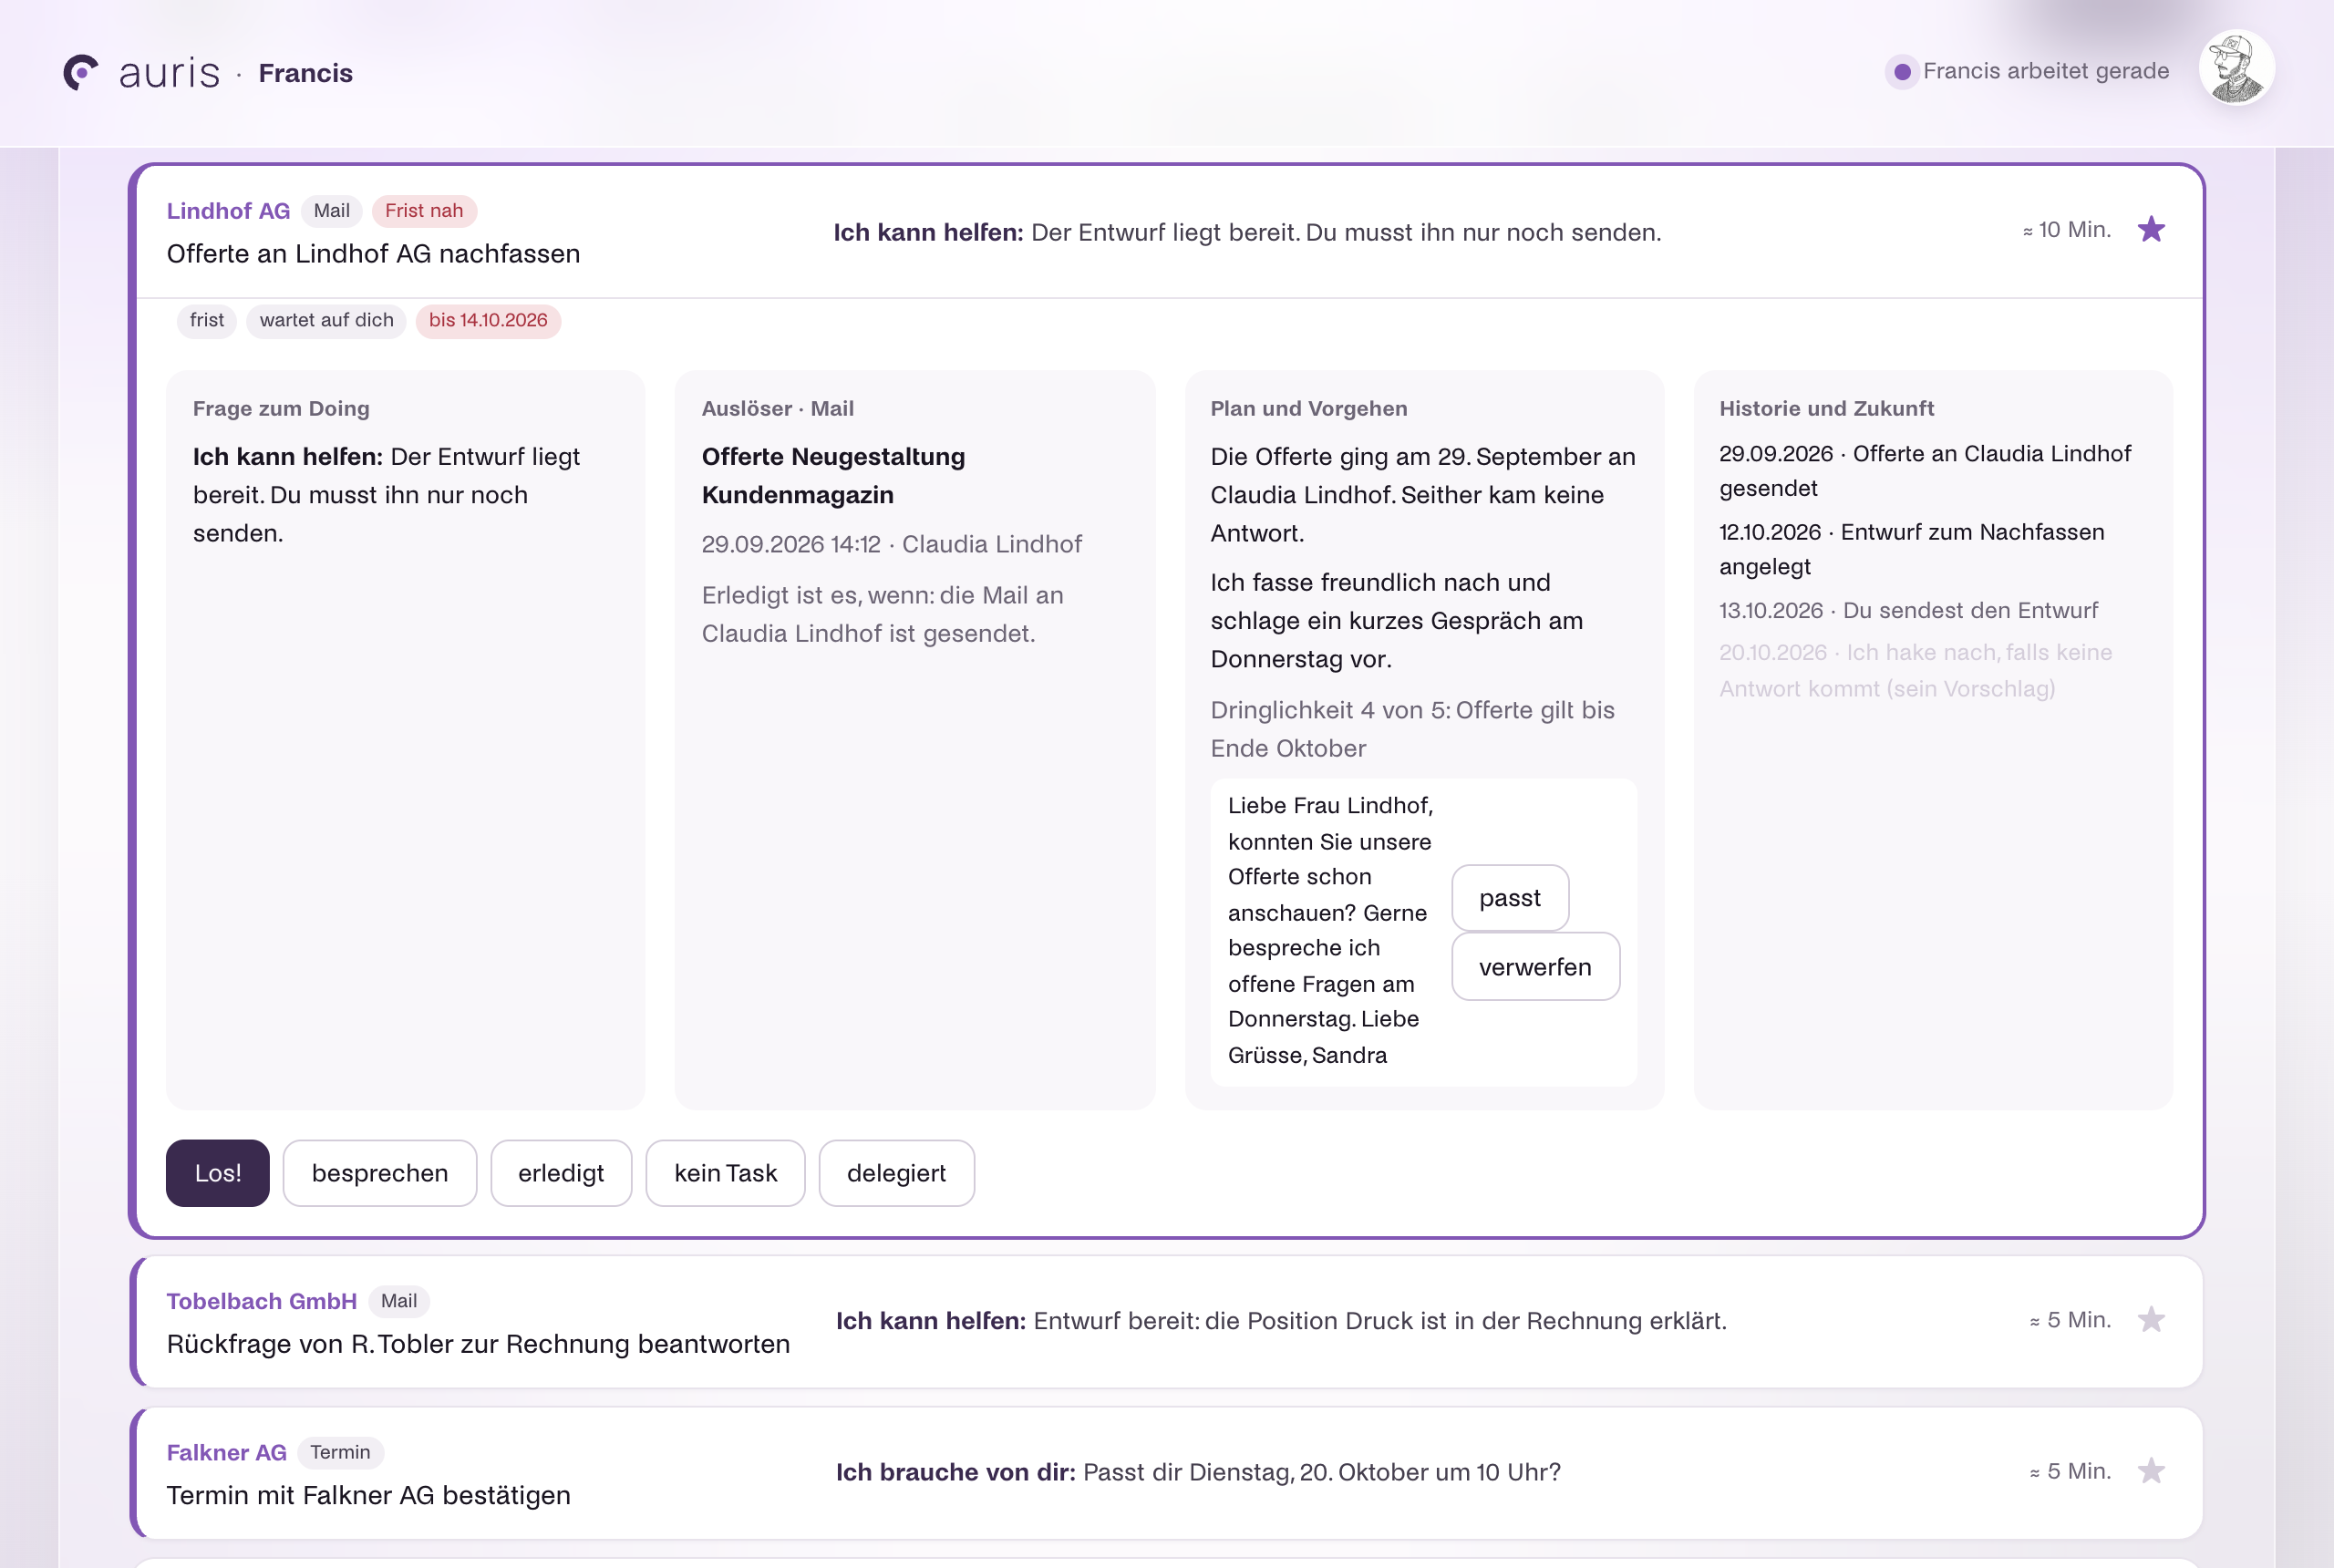Click the 20.10.2026 Ich hake nach entry
Screen dimensions: 2334x1568
coord(1915,670)
